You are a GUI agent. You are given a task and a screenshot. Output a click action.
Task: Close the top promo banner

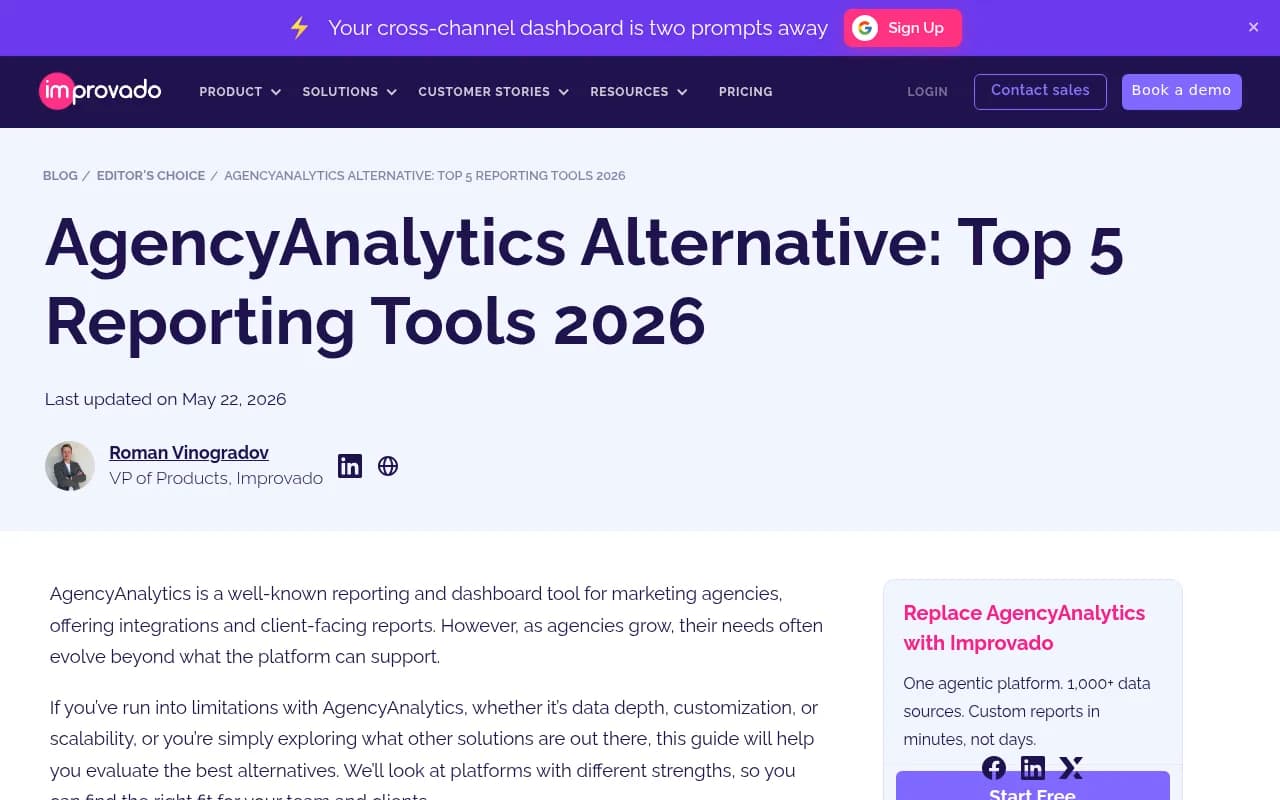point(1253,28)
